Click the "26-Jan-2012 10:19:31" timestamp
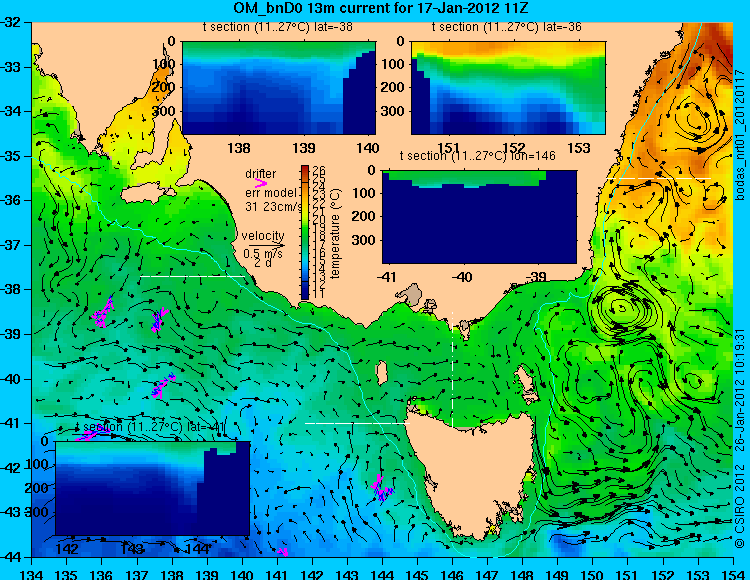Screen dimensions: 750x580 click(x=740, y=389)
